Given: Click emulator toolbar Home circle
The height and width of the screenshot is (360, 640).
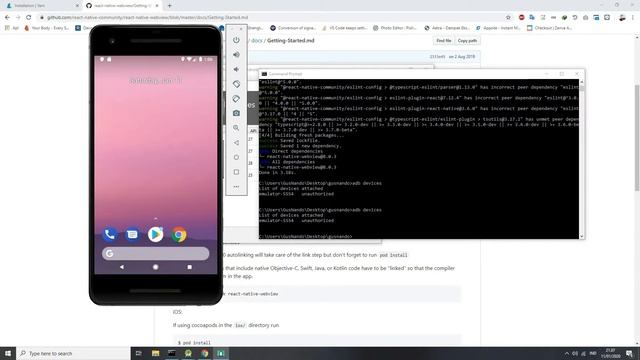Looking at the screenshot, I should tap(236, 157).
